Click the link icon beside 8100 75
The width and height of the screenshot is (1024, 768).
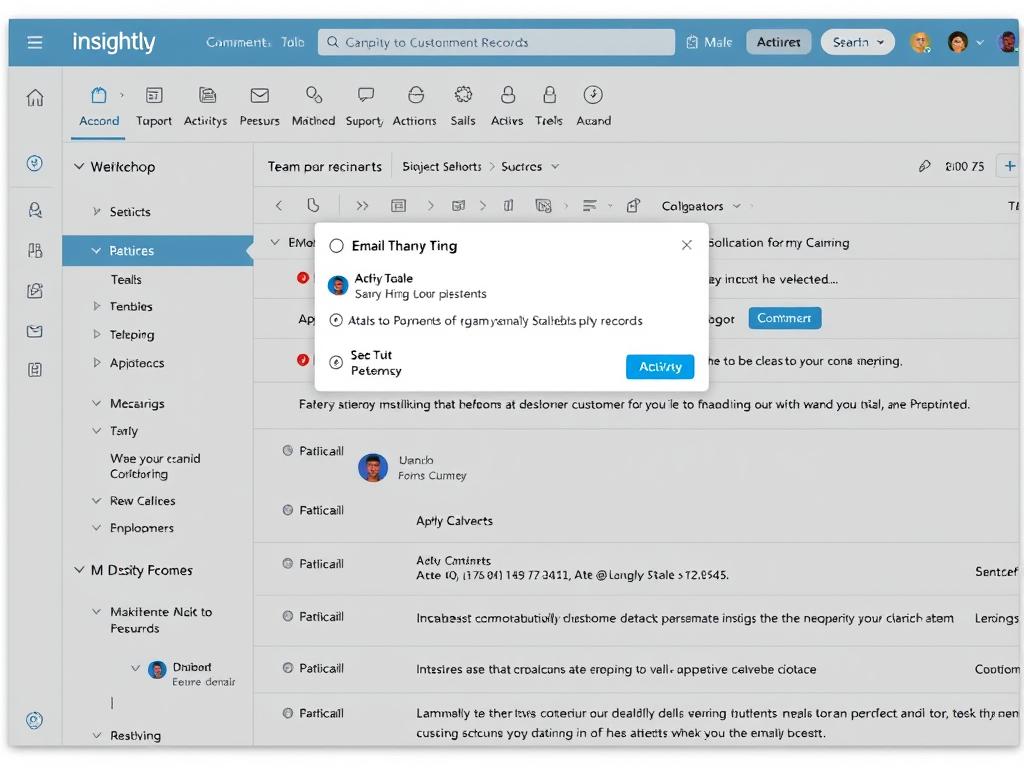tap(924, 167)
